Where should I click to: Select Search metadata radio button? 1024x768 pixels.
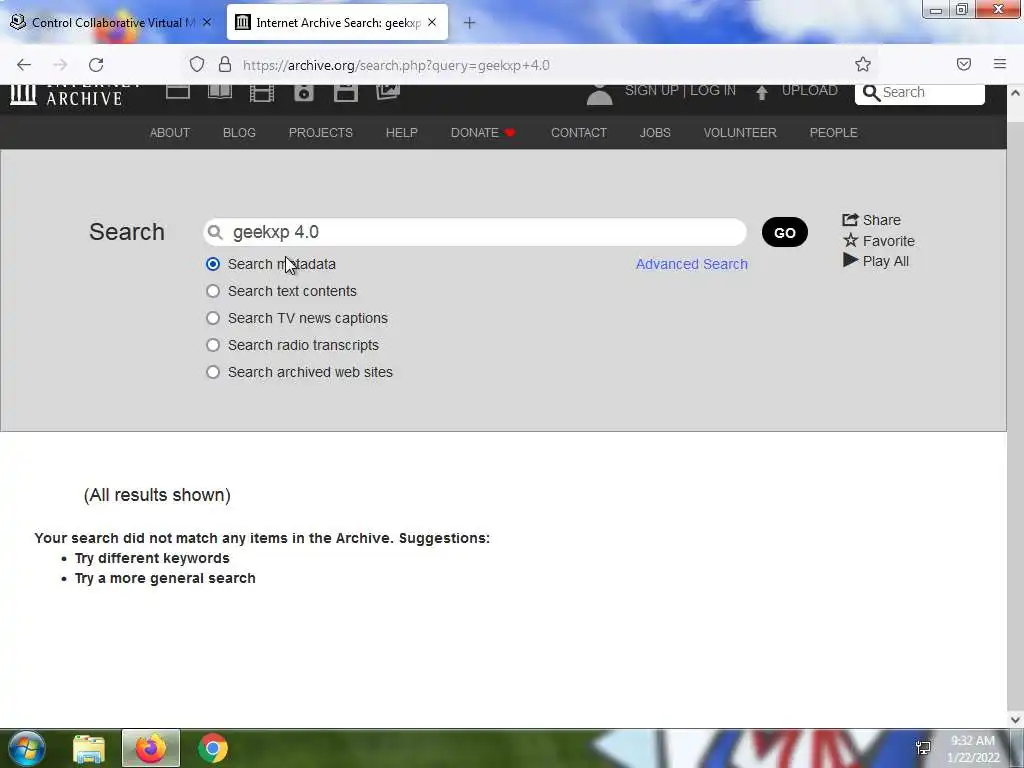[213, 264]
